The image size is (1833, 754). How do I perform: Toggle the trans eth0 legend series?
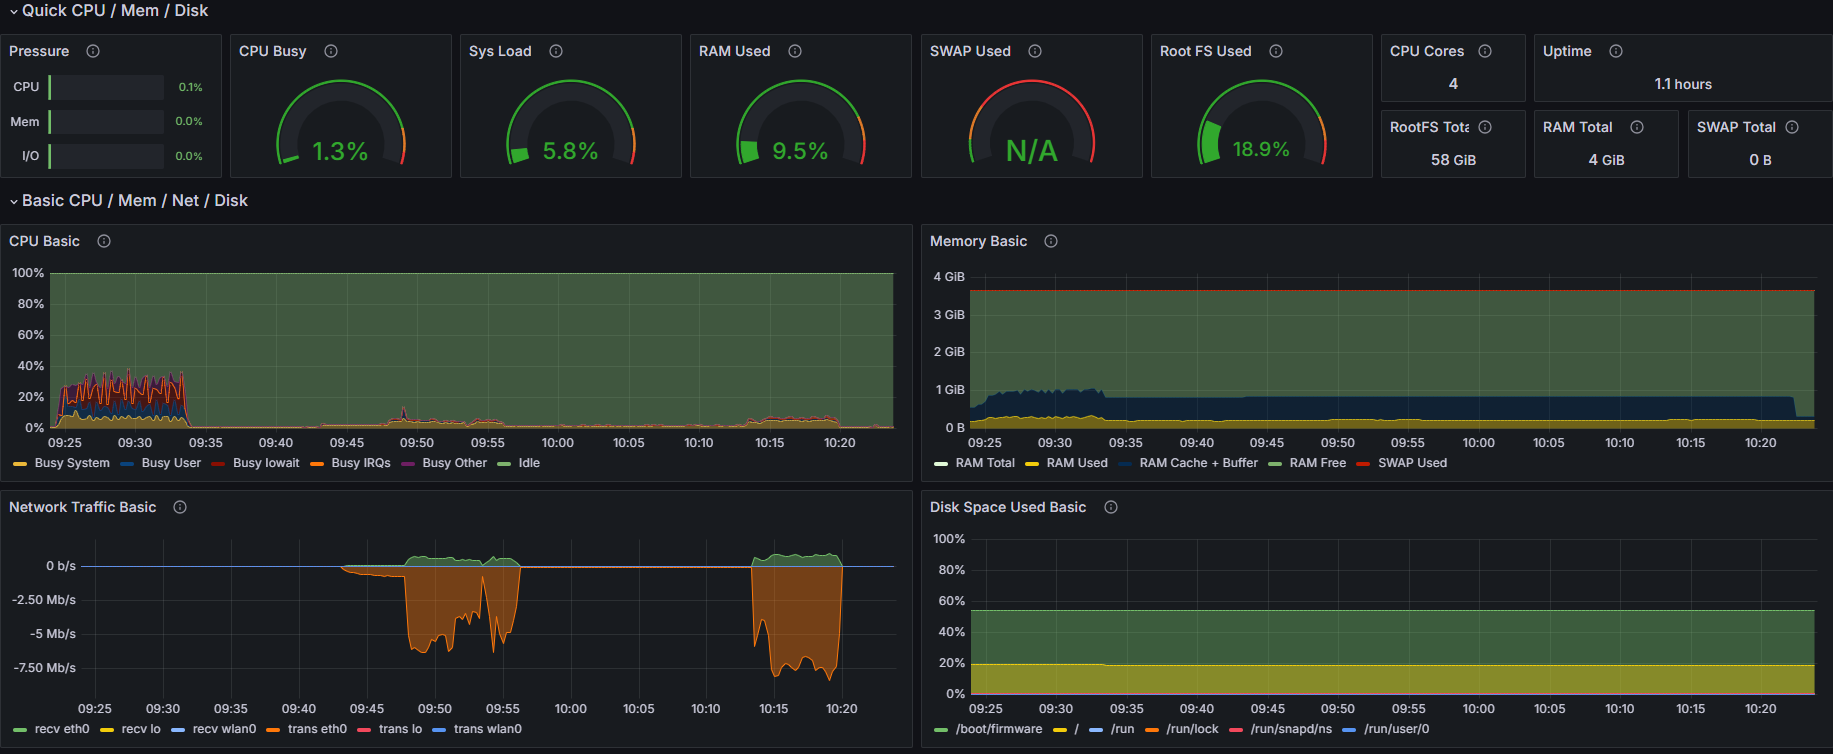(317, 729)
